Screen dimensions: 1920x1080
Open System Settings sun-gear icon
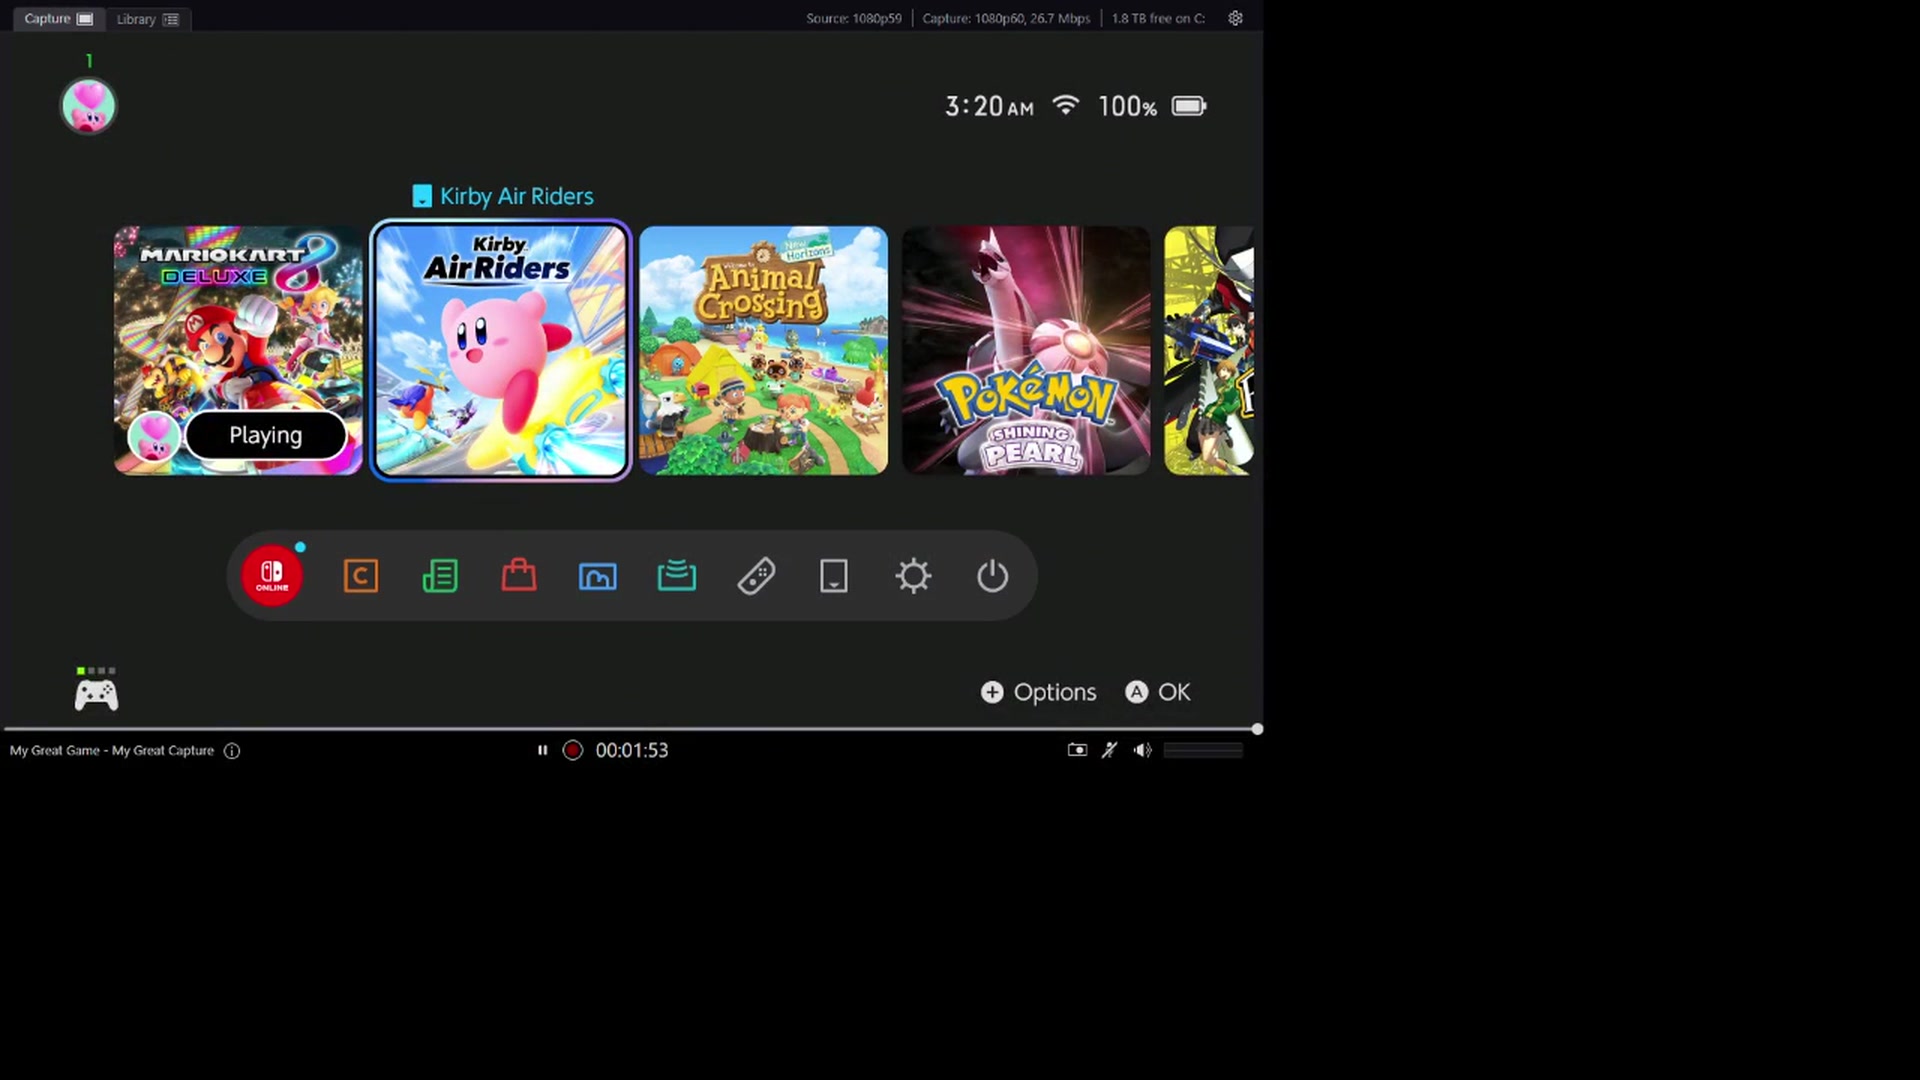pos(913,576)
